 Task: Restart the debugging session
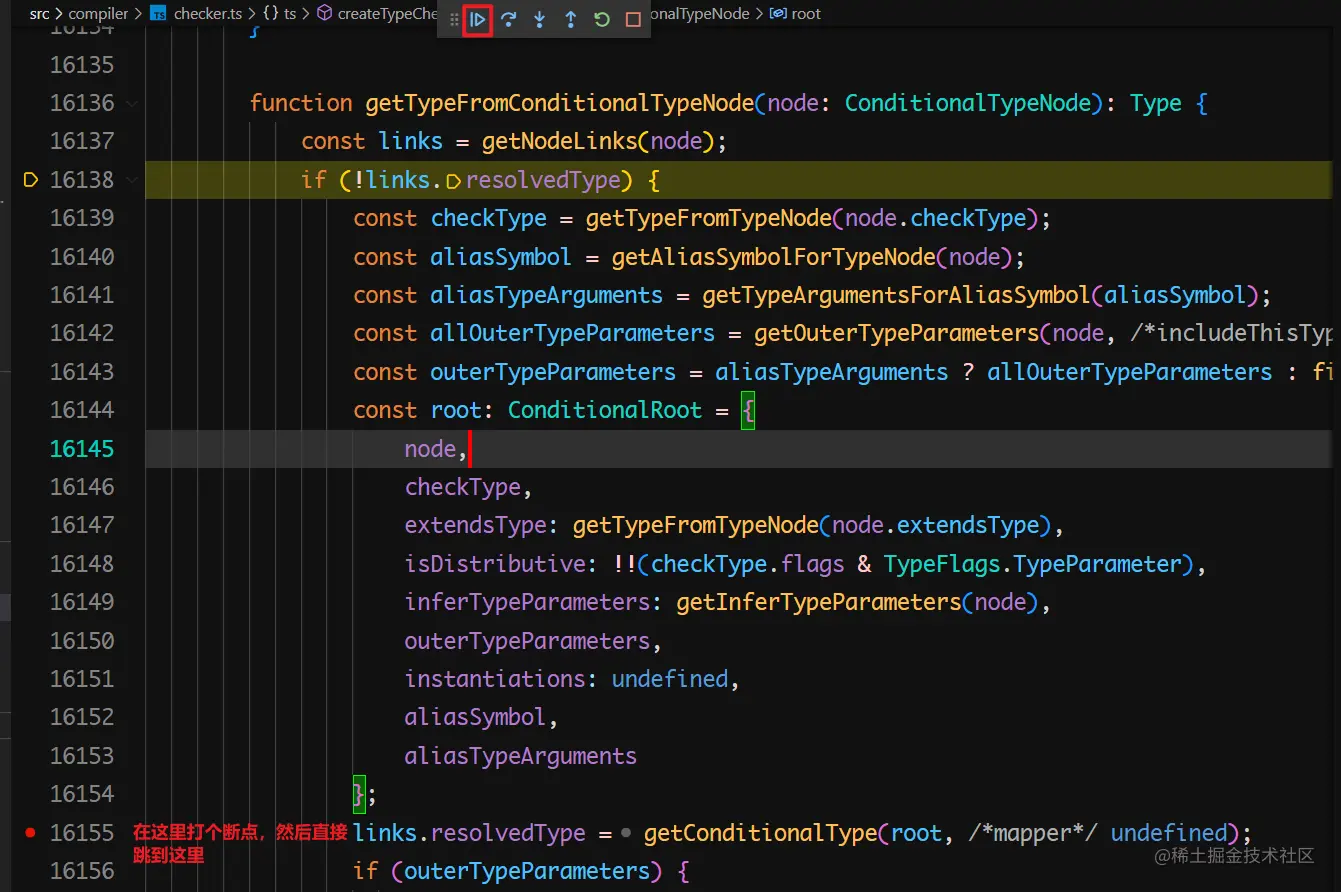602,19
